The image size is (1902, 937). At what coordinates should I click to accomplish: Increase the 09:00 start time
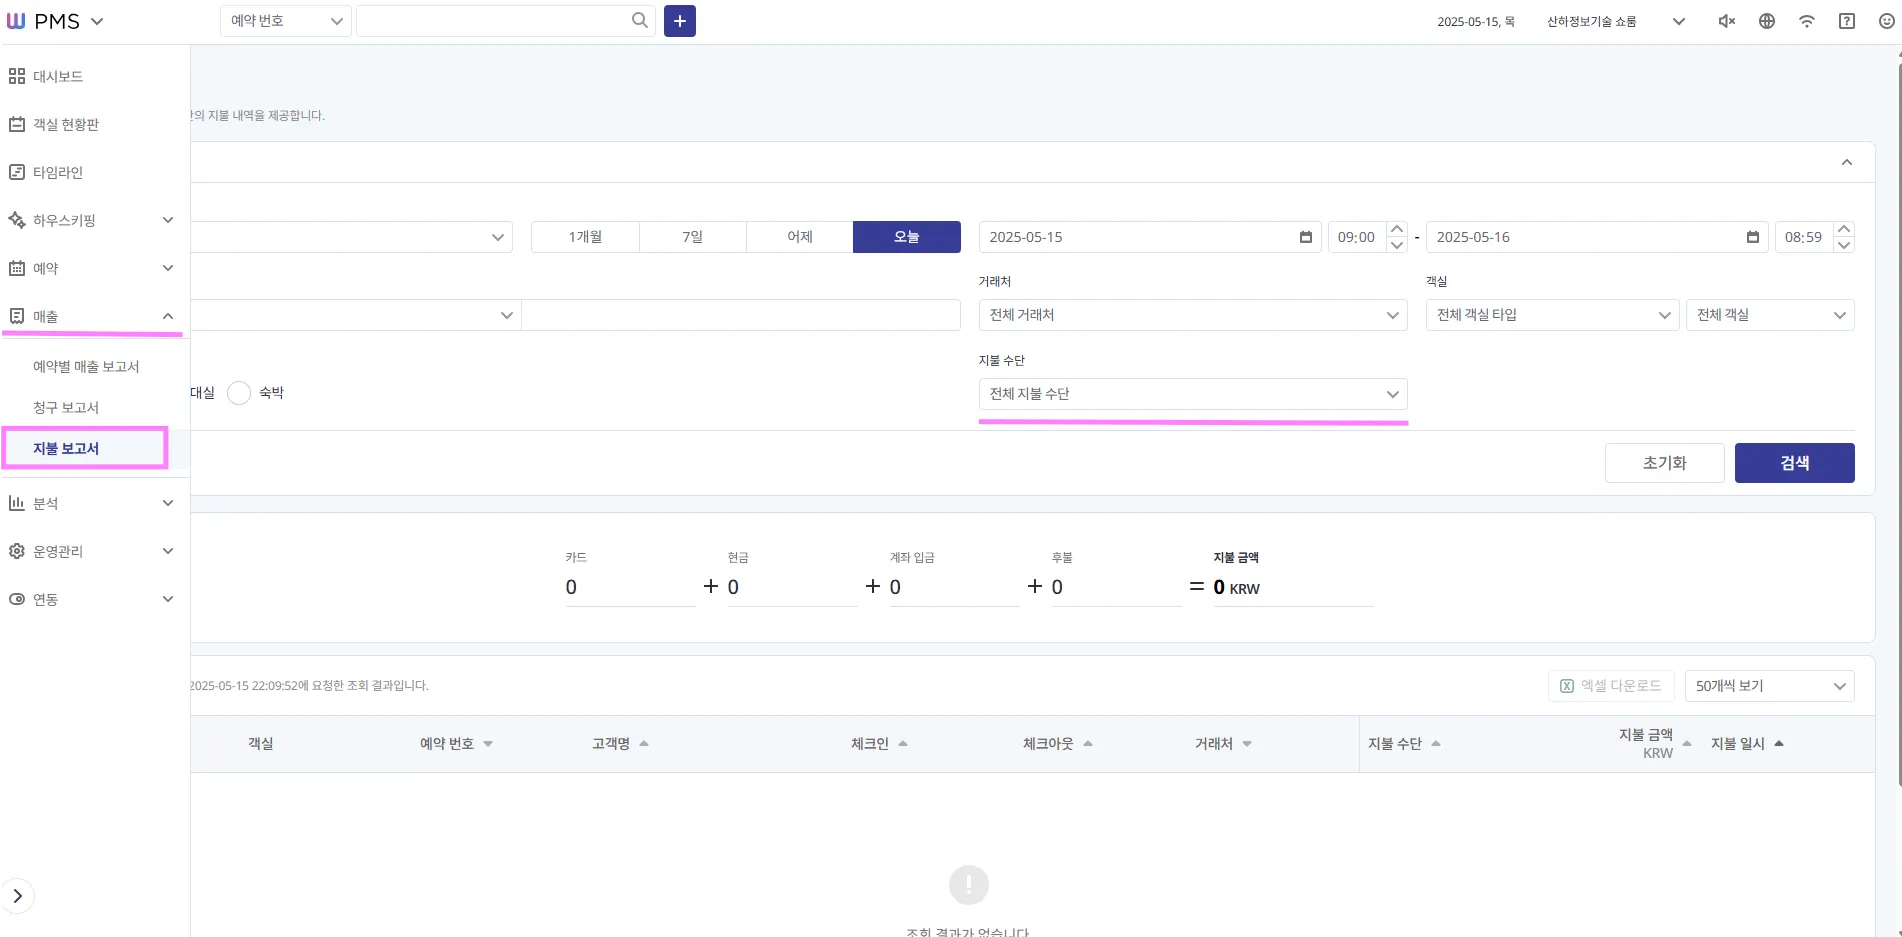pos(1397,229)
